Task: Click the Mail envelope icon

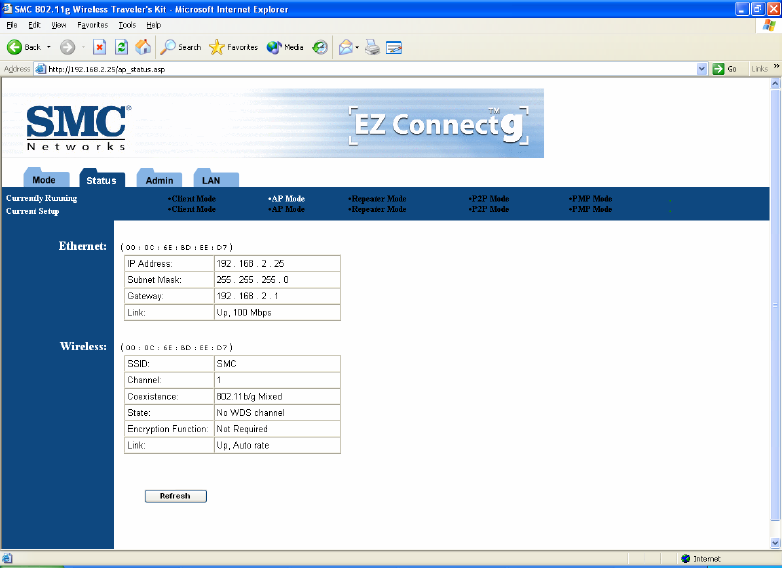Action: tap(346, 47)
